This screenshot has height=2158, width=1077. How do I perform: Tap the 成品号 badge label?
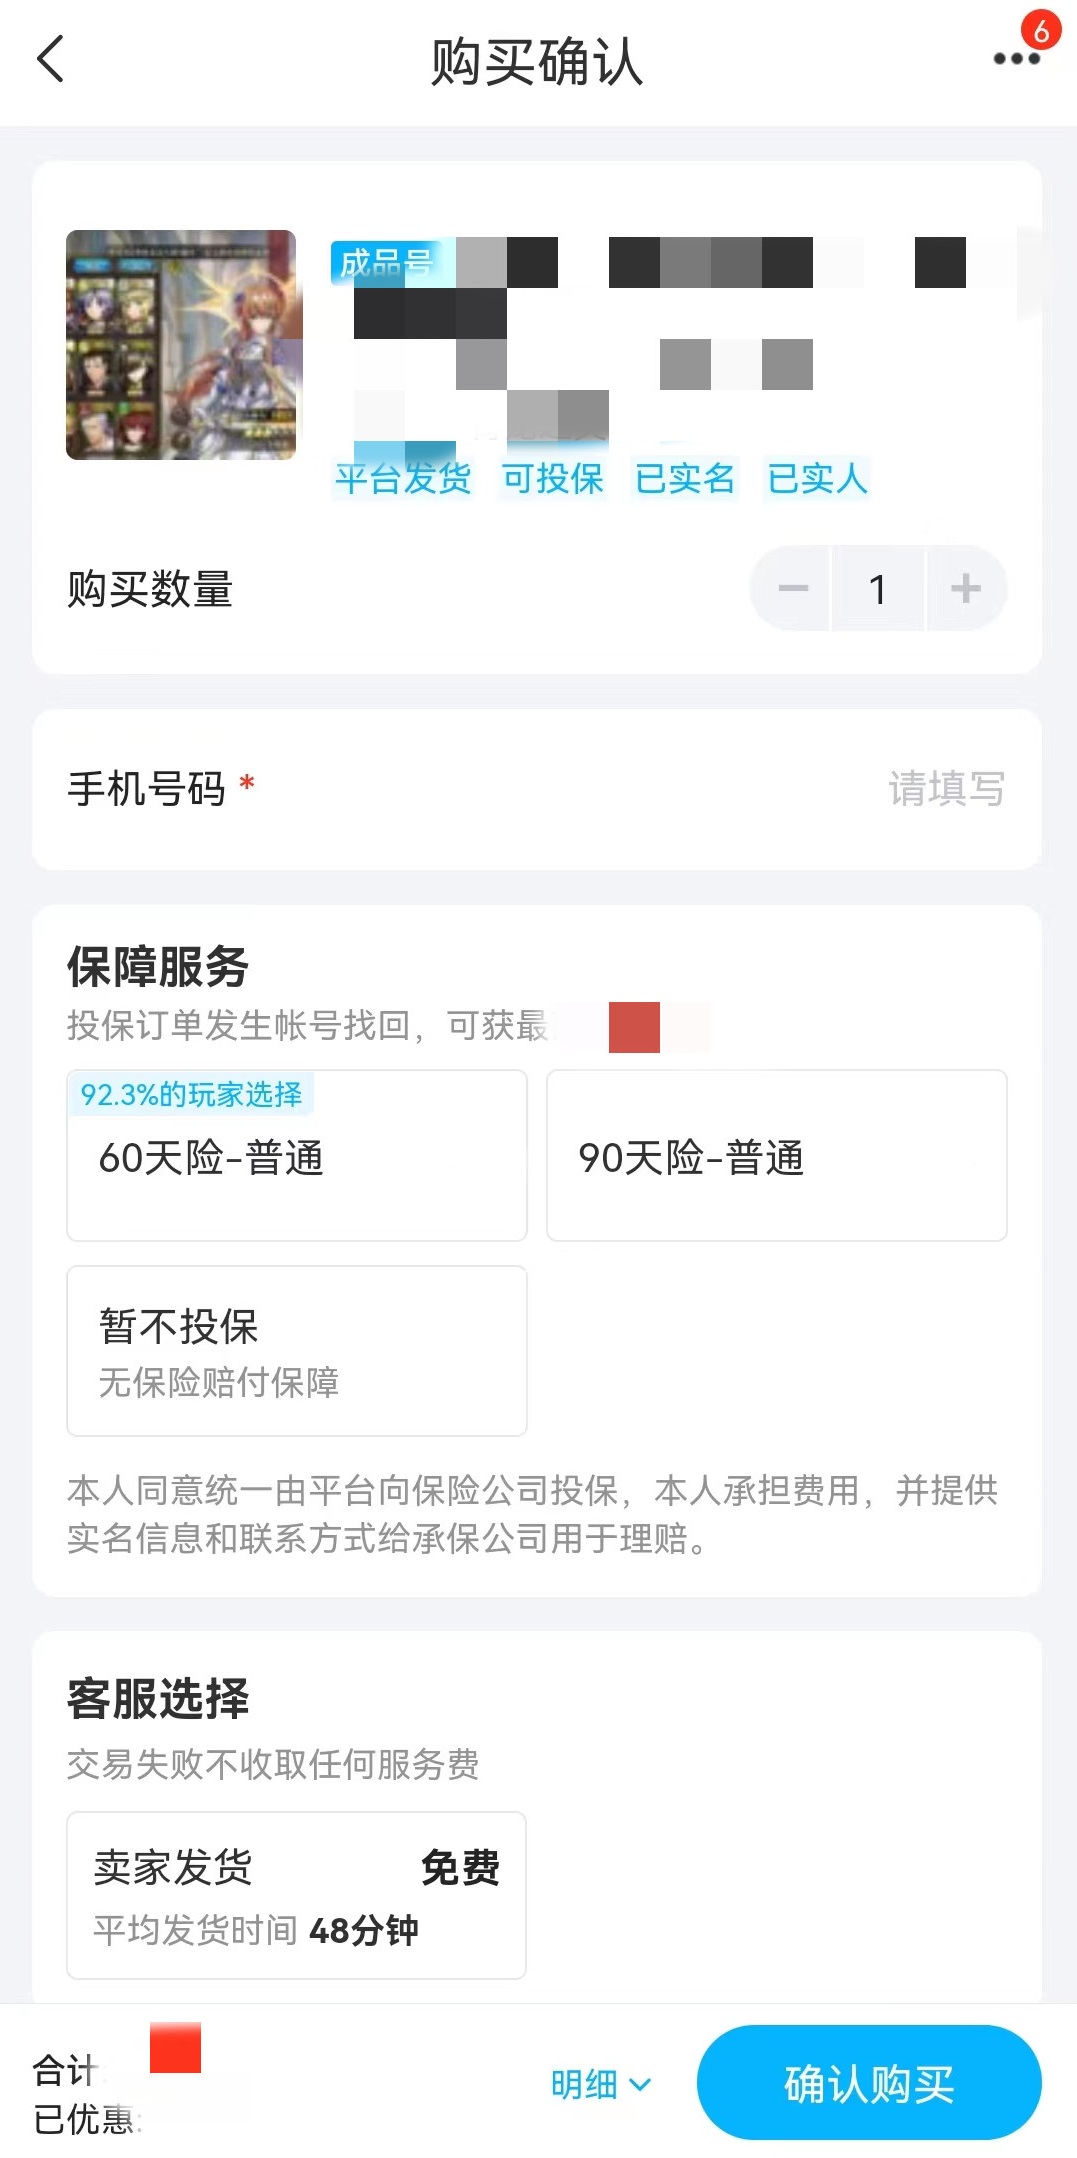pyautogui.click(x=385, y=264)
